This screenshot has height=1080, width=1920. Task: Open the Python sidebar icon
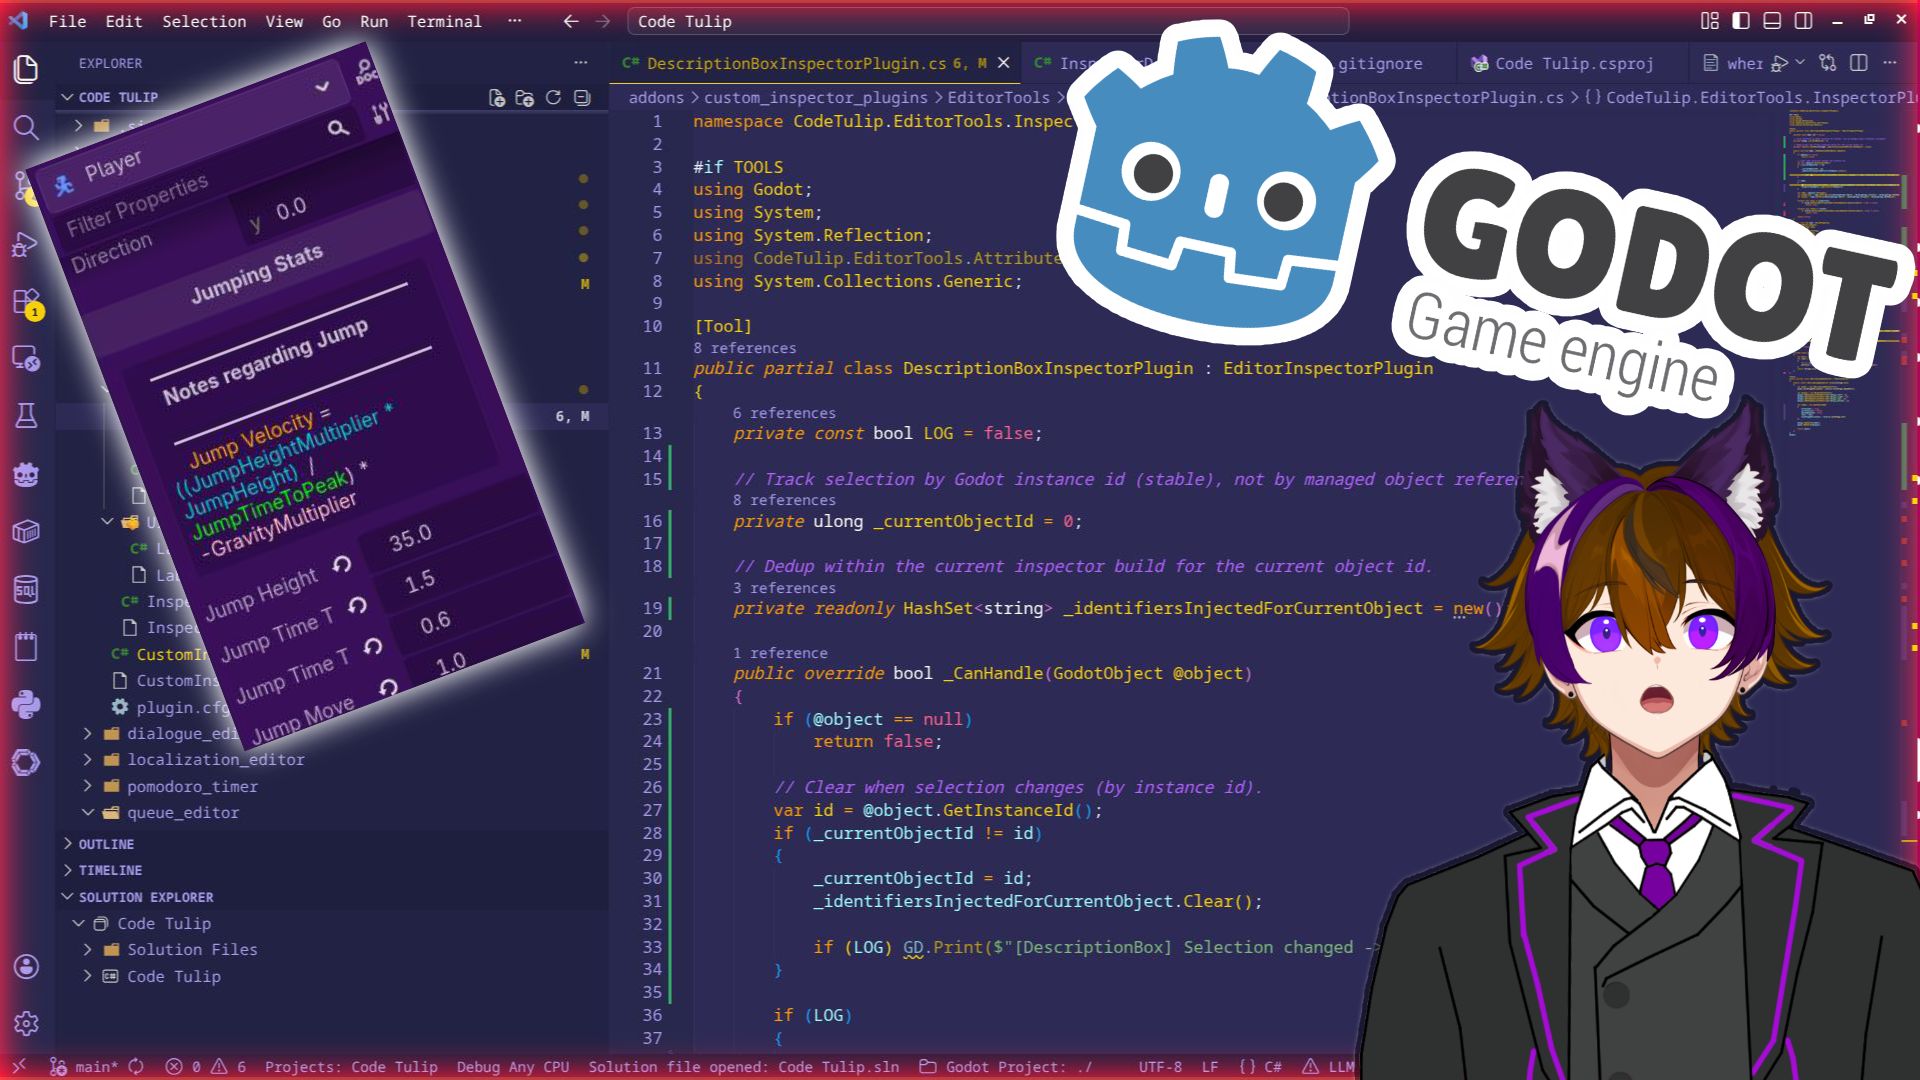[26, 705]
